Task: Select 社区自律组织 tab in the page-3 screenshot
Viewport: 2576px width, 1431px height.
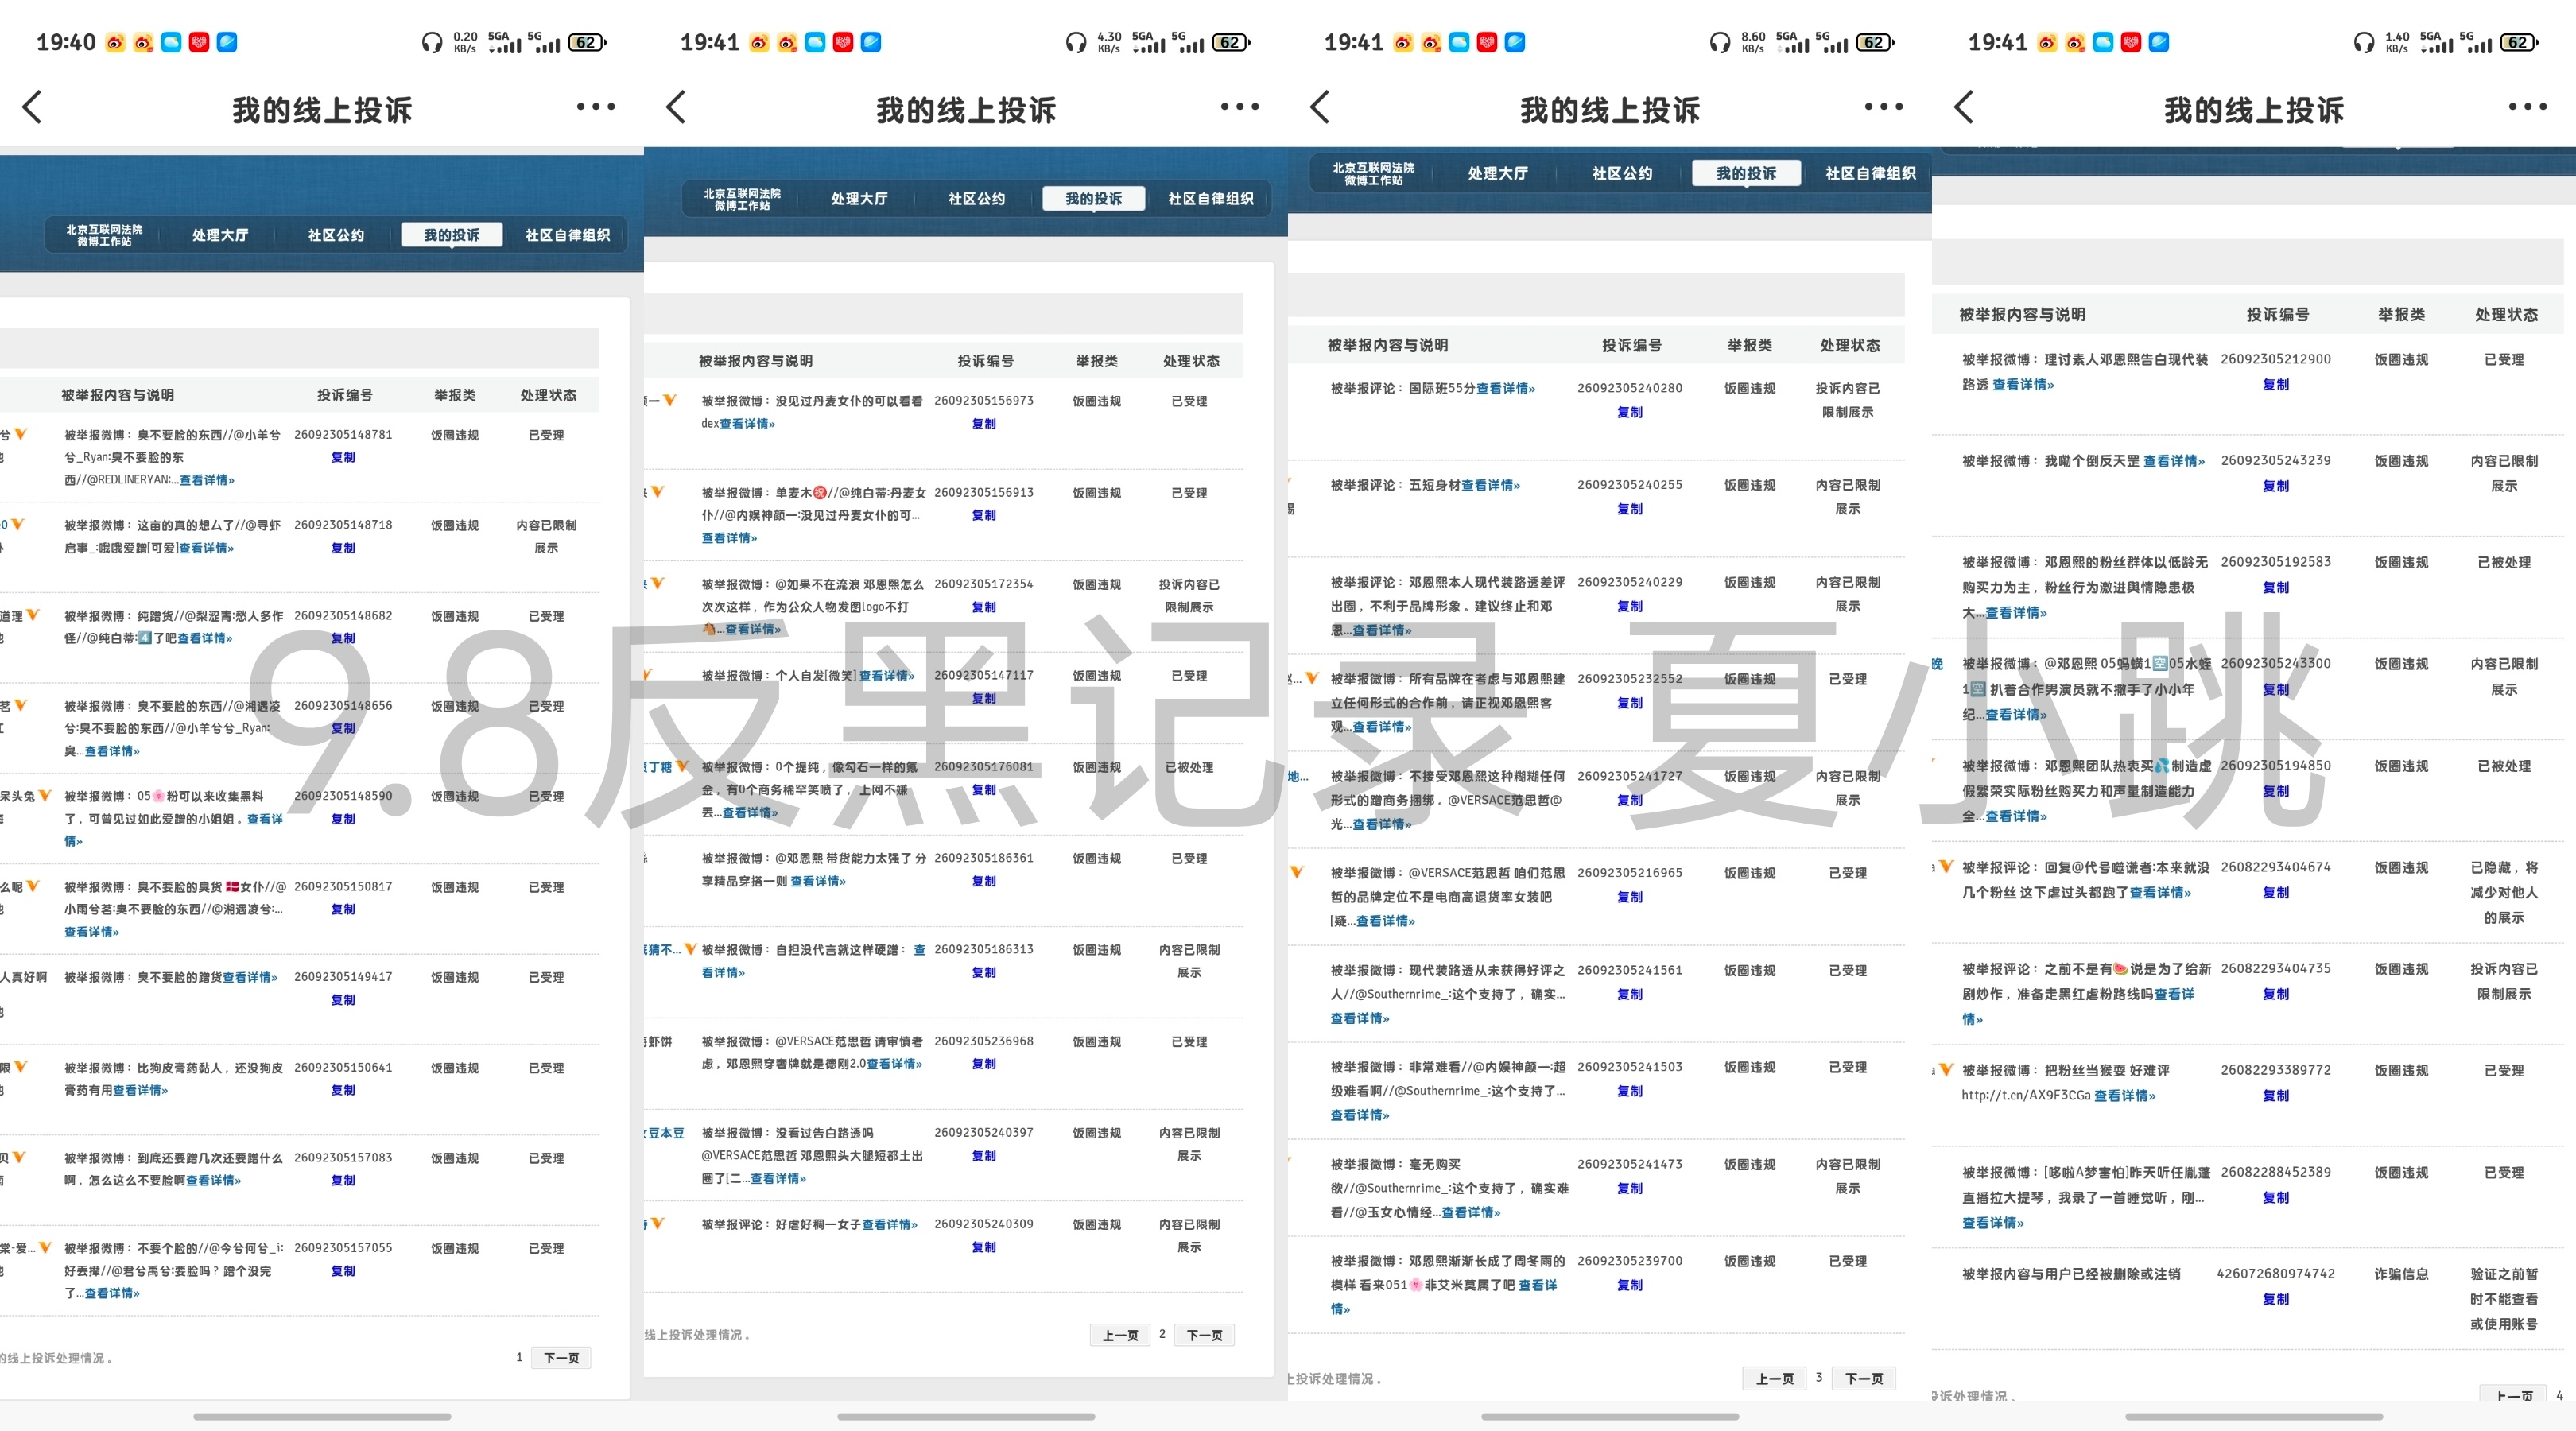Action: (1870, 174)
